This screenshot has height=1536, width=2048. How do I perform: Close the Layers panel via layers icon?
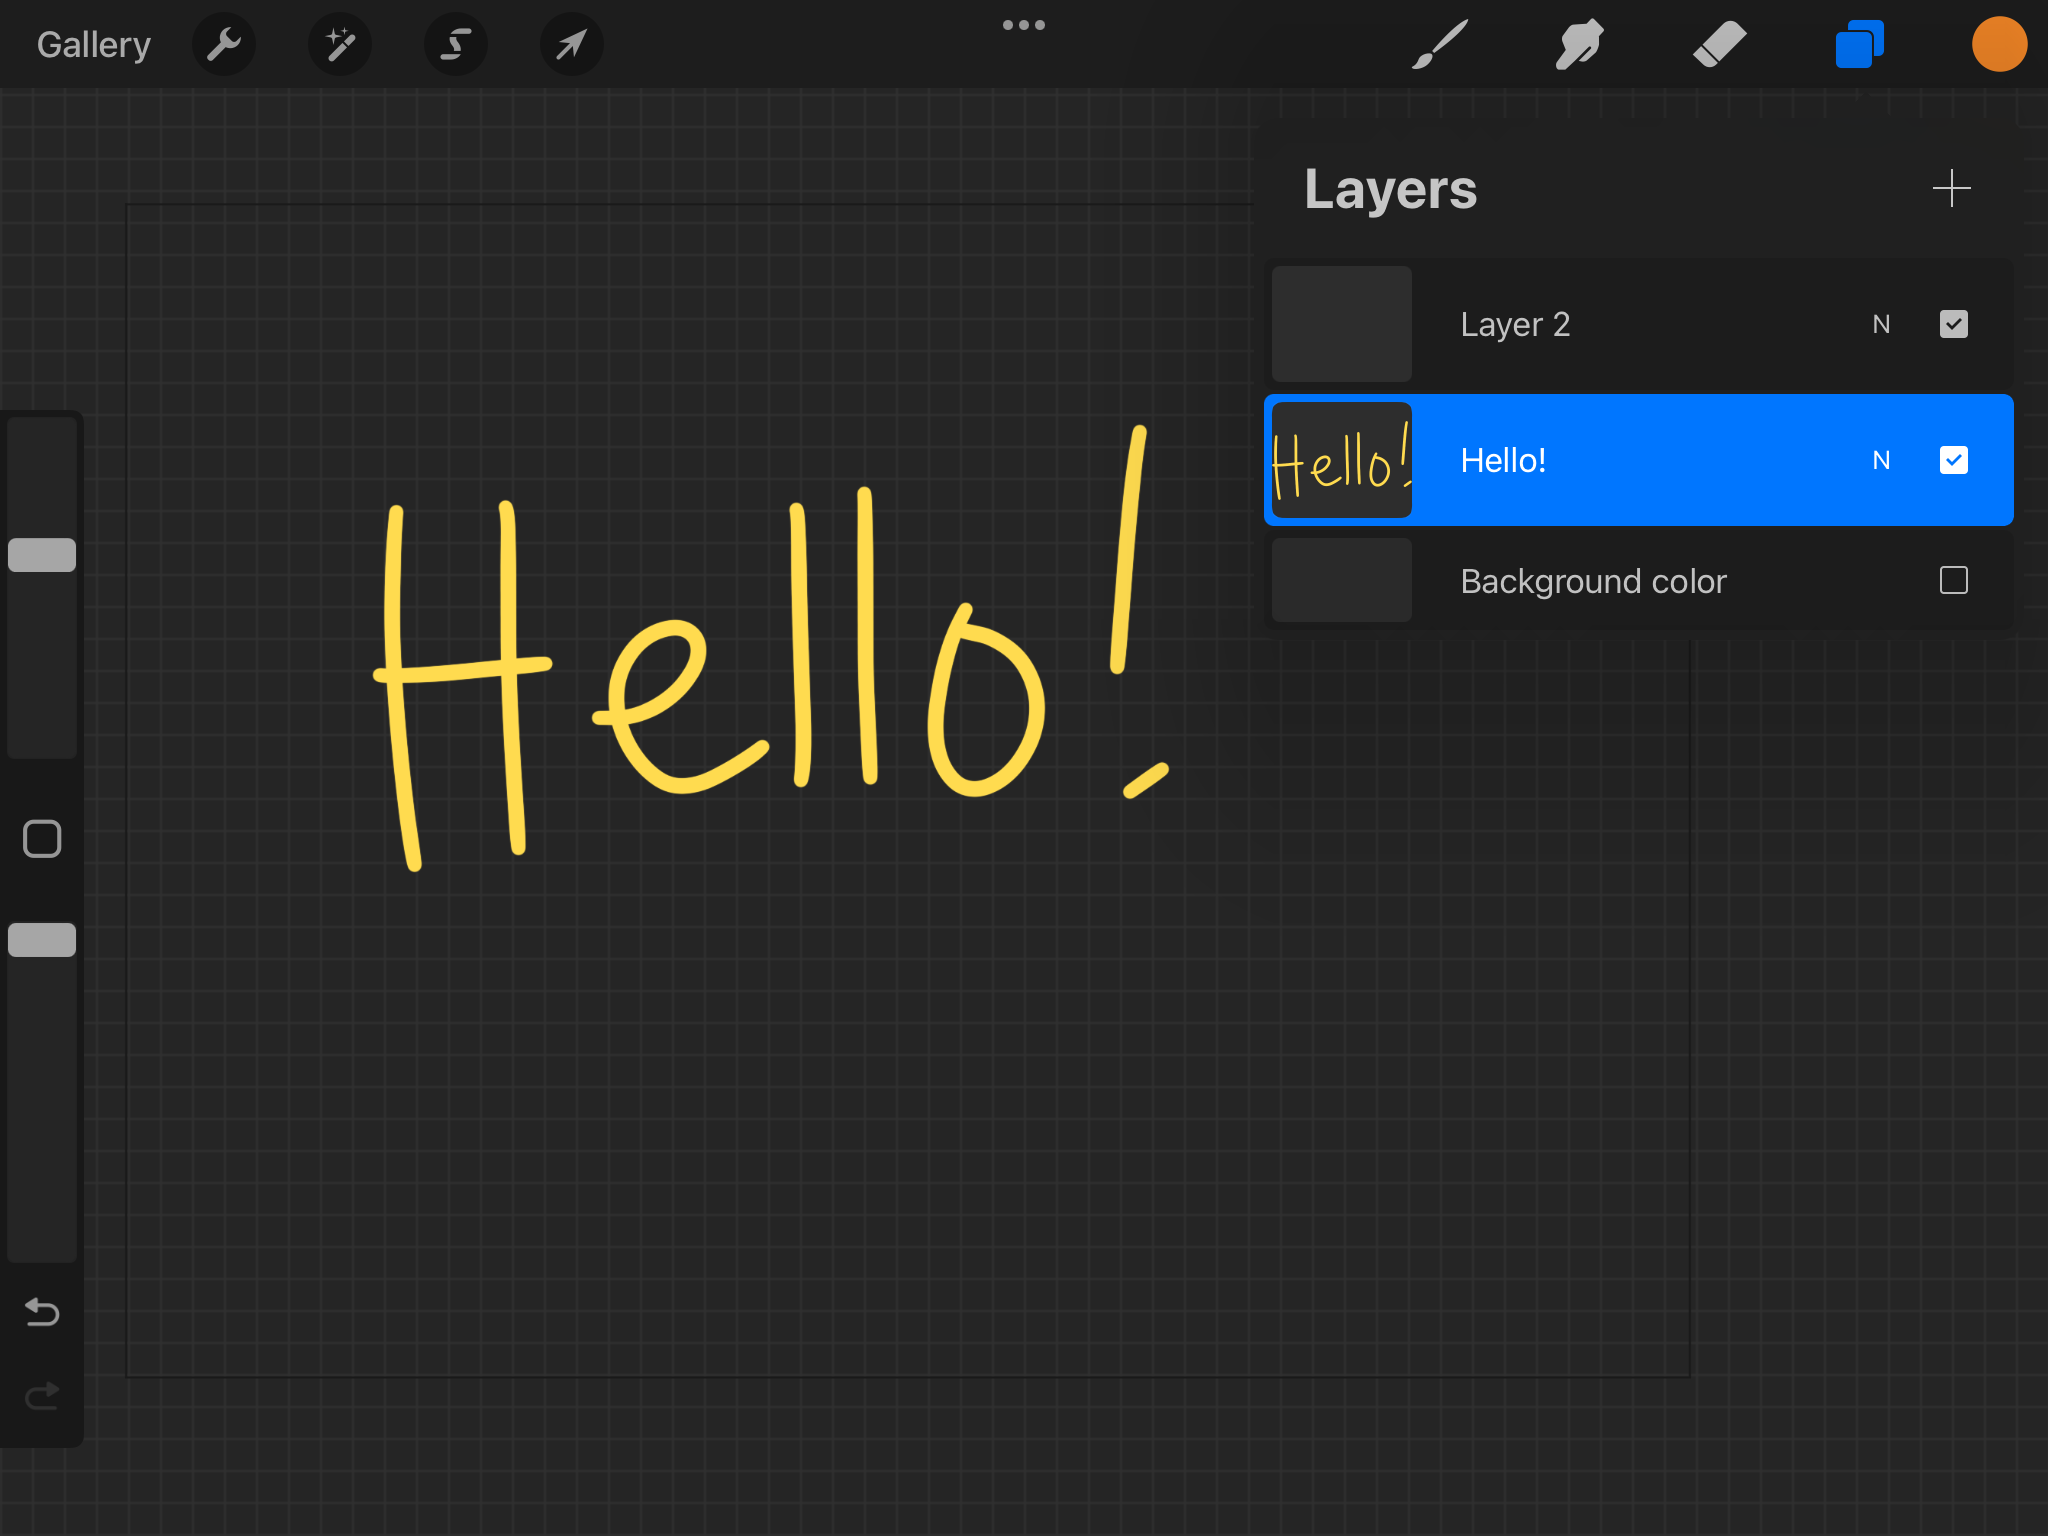point(1859,44)
